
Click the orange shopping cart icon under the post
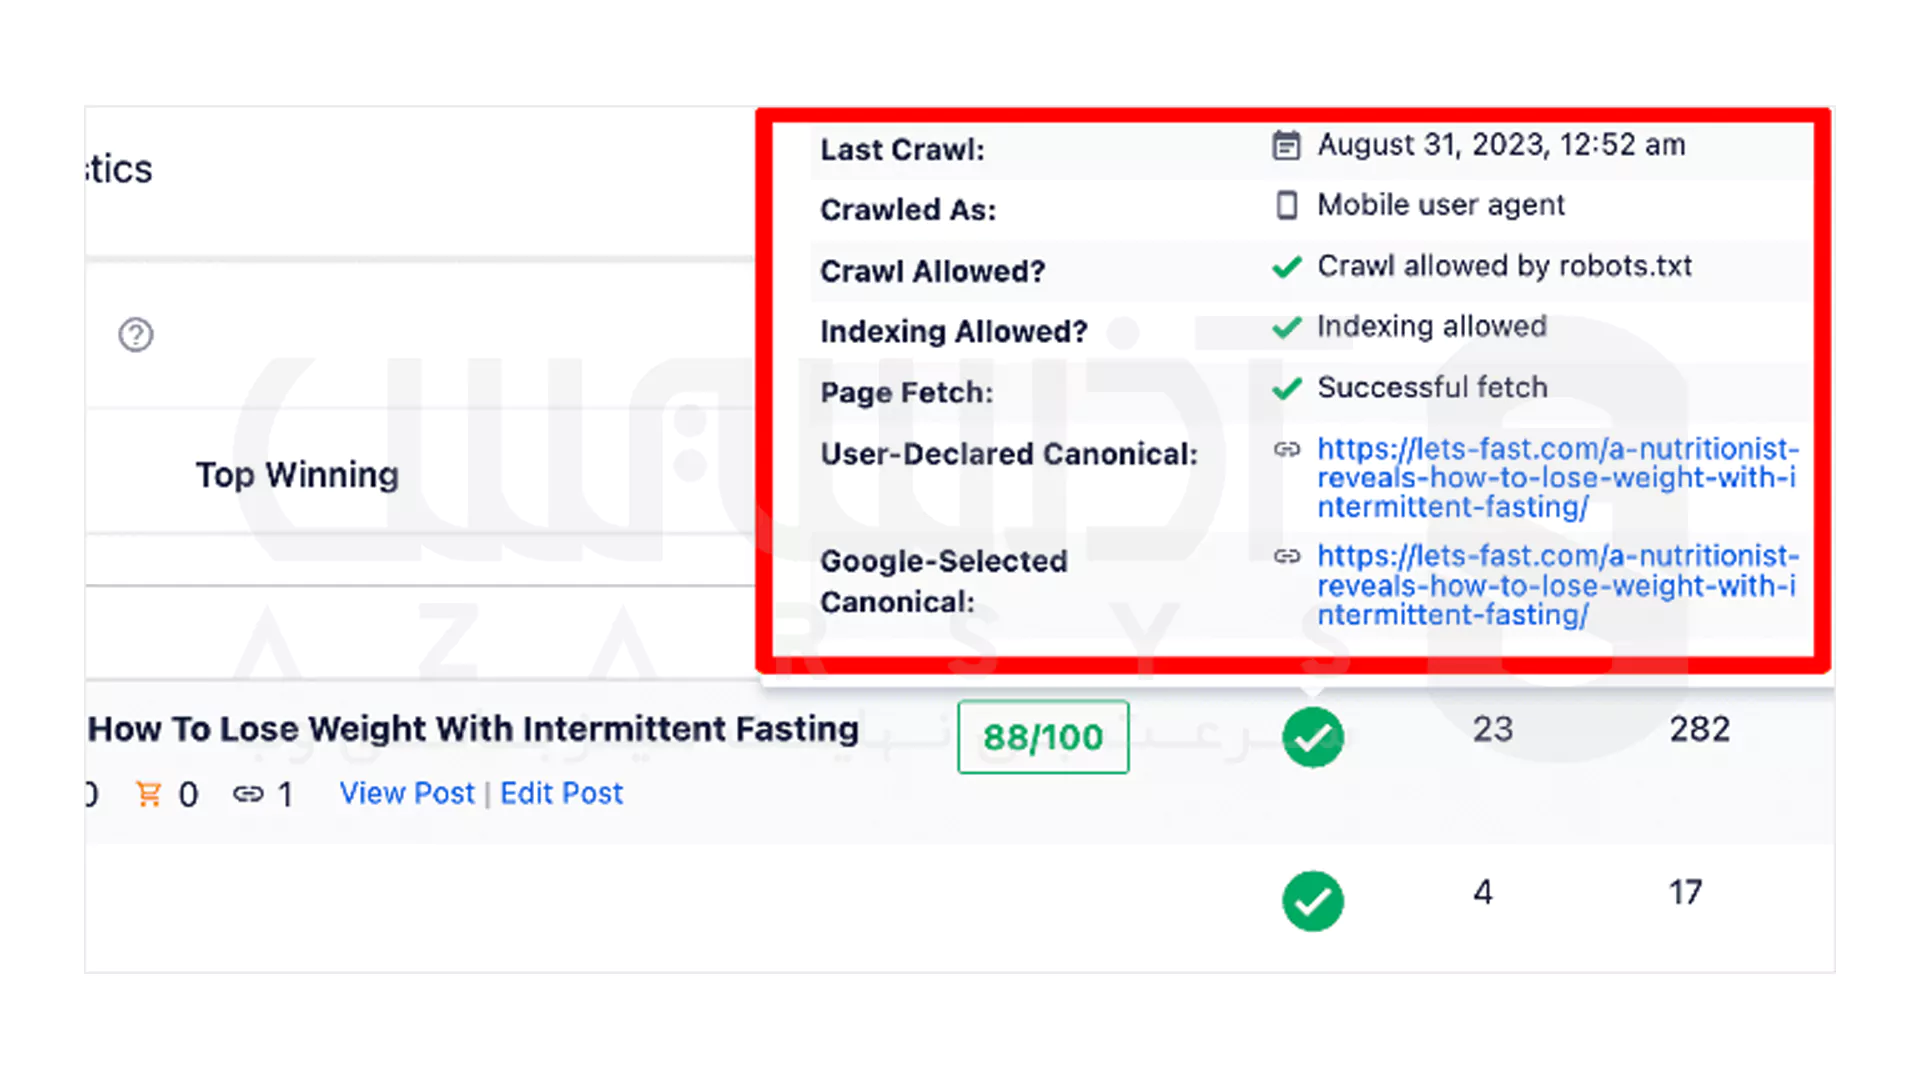(x=148, y=793)
